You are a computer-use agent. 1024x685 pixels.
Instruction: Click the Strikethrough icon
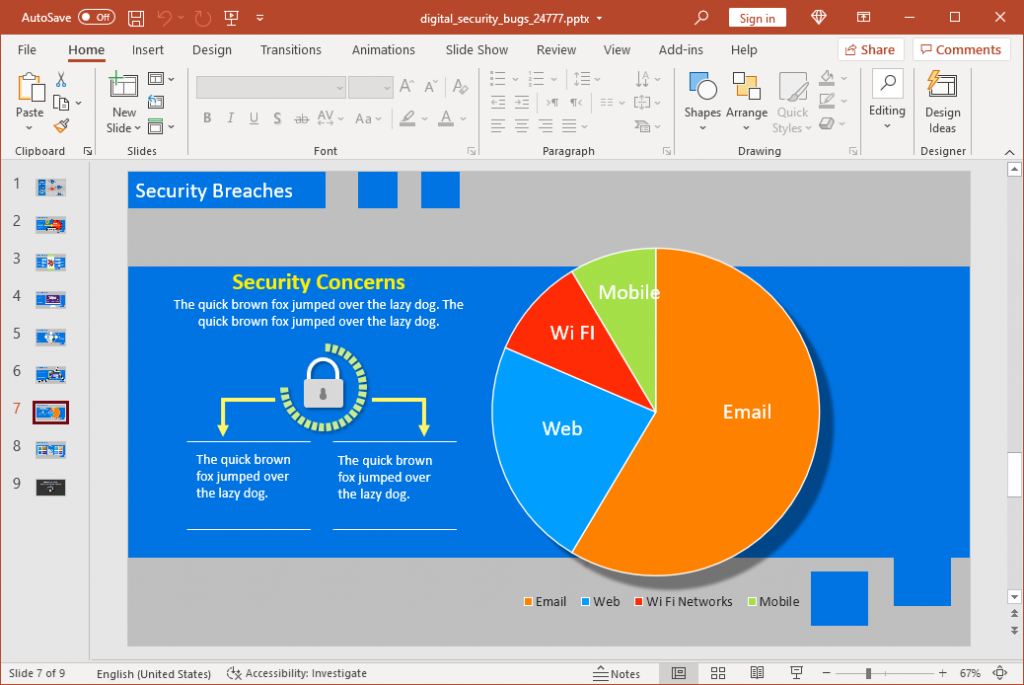tap(300, 118)
